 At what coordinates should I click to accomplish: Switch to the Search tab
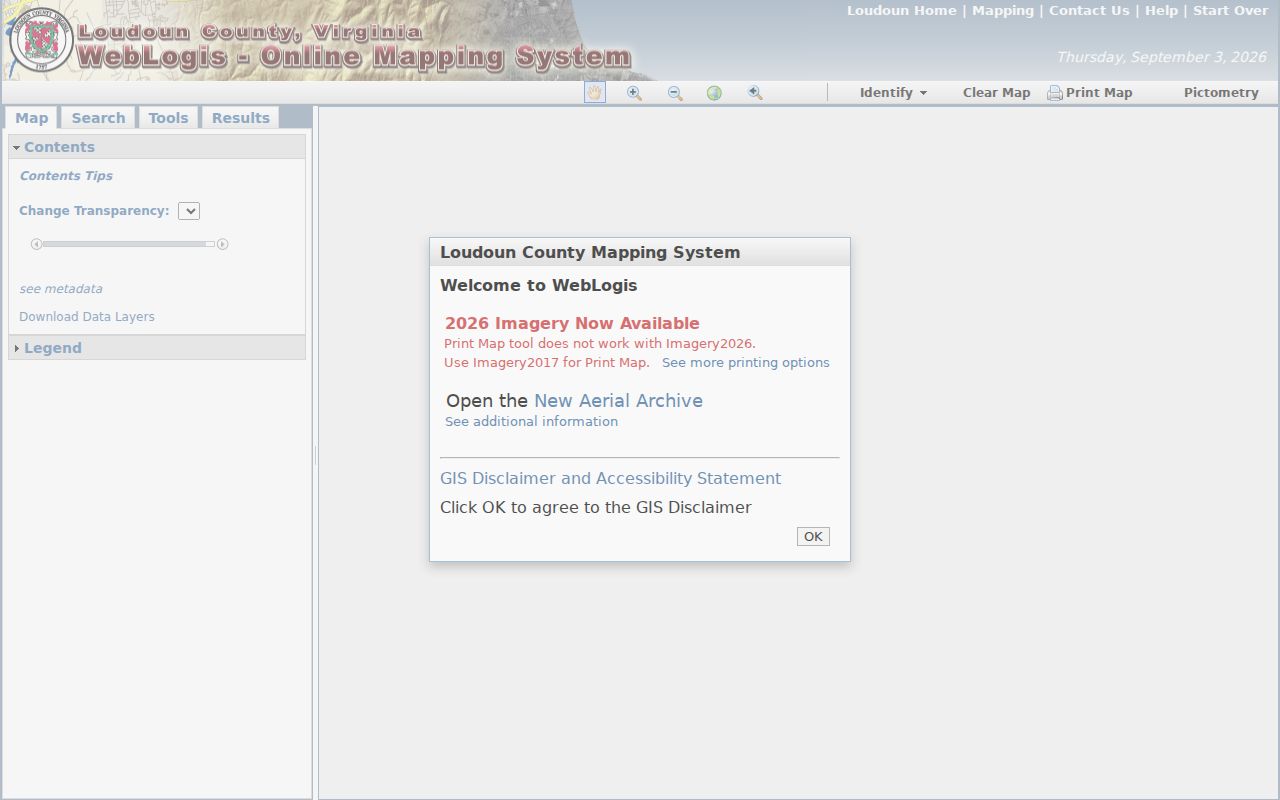(98, 118)
